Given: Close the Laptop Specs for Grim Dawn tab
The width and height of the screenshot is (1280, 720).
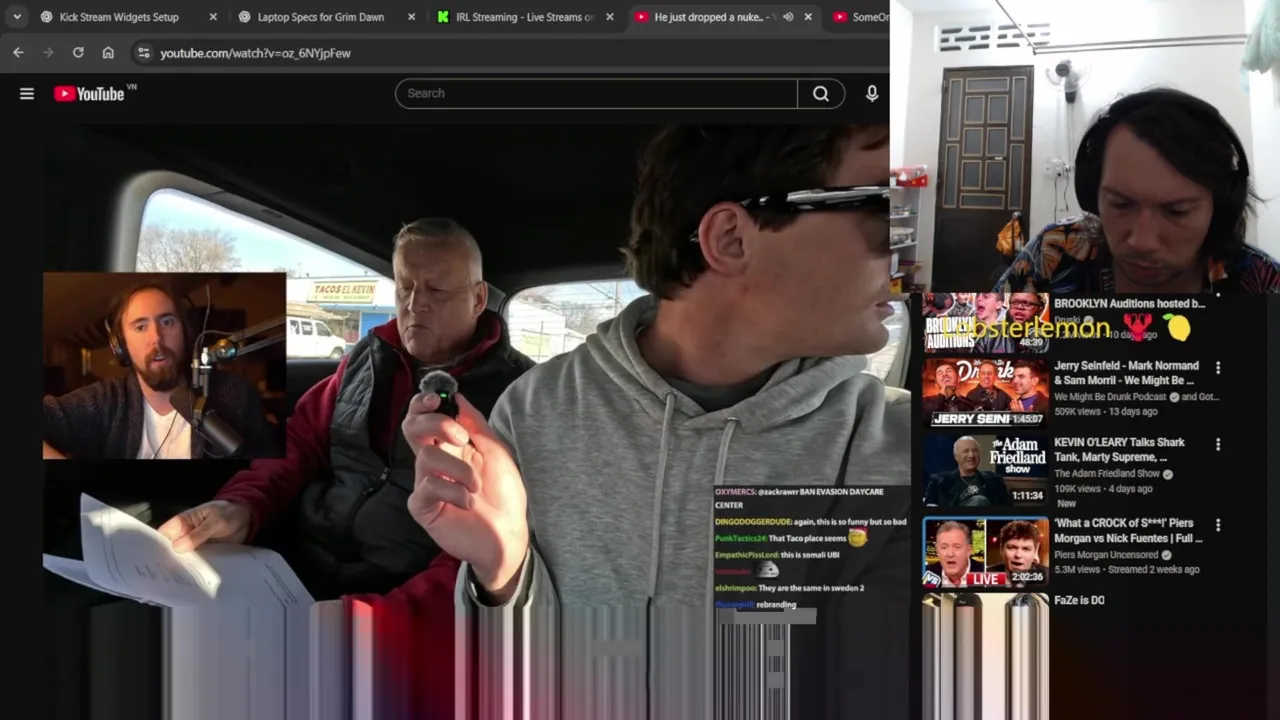Looking at the screenshot, I should 410,17.
